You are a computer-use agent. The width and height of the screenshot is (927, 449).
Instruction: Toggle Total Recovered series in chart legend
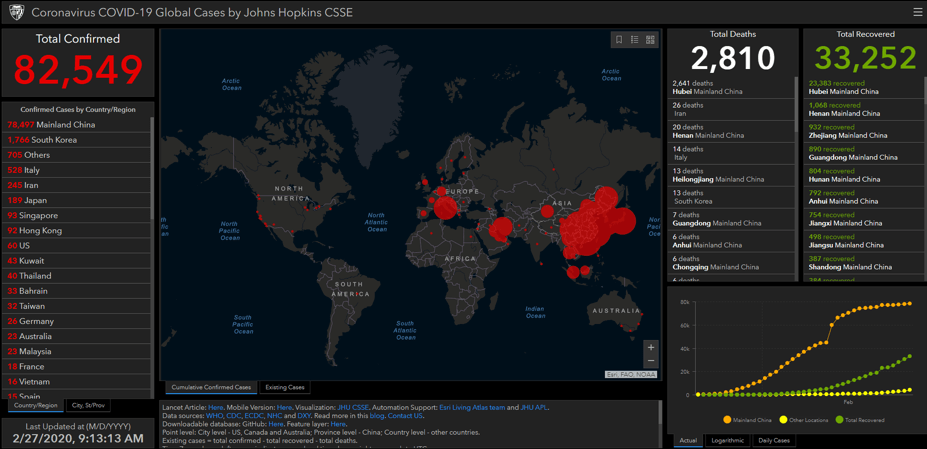point(860,420)
